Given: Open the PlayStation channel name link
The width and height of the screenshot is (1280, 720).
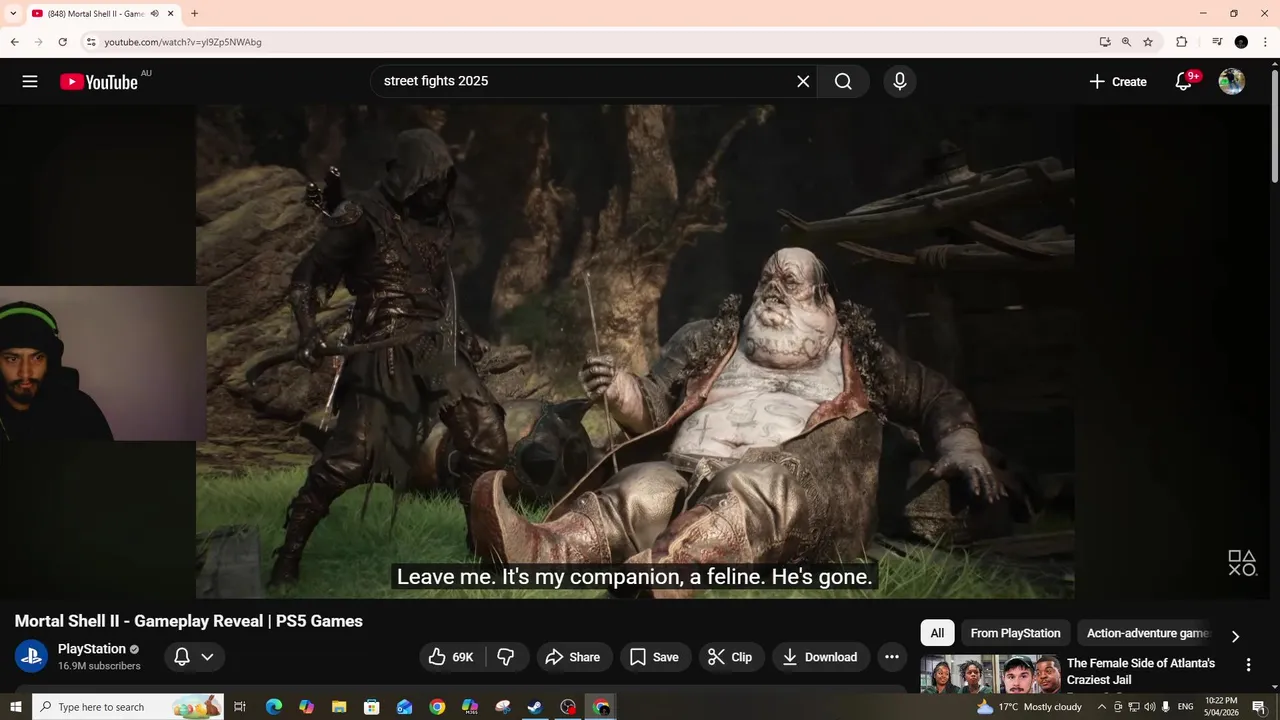Looking at the screenshot, I should [x=92, y=649].
